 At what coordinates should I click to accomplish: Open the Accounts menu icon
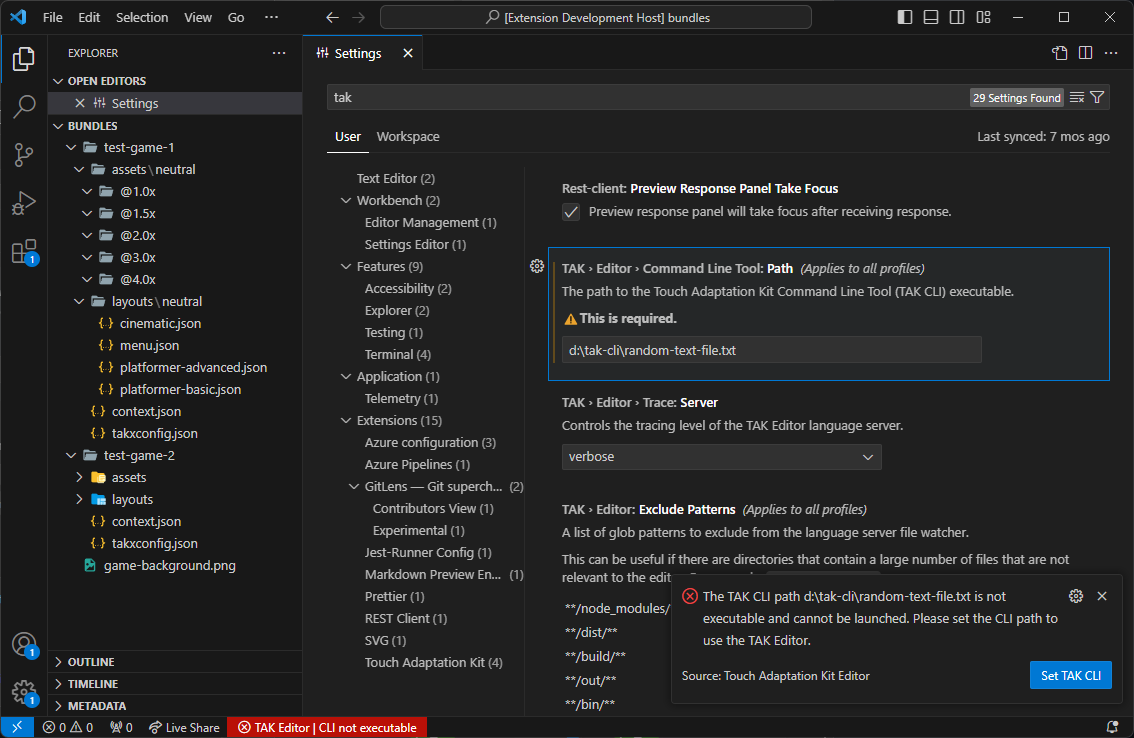(x=24, y=644)
